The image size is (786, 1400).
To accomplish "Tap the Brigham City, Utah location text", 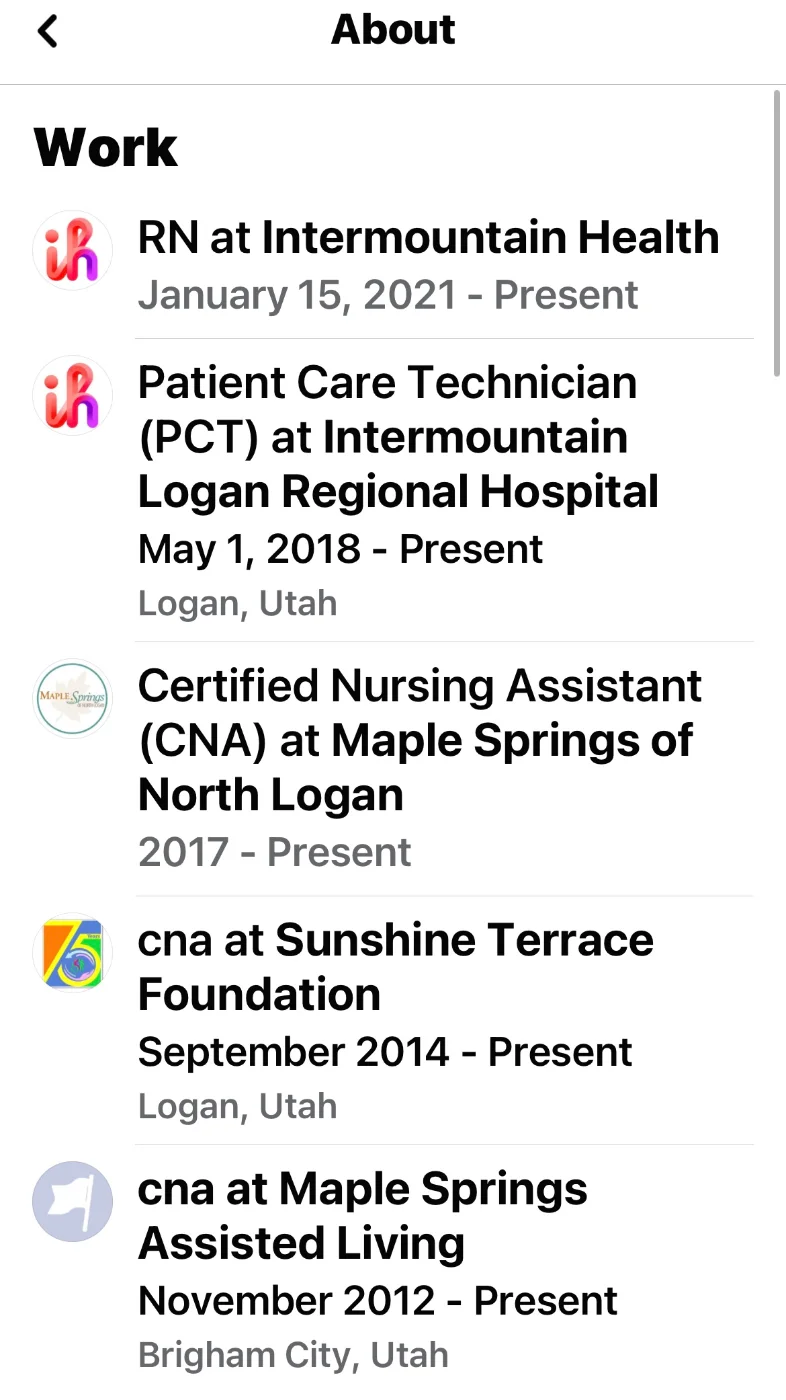I will click(x=293, y=1355).
